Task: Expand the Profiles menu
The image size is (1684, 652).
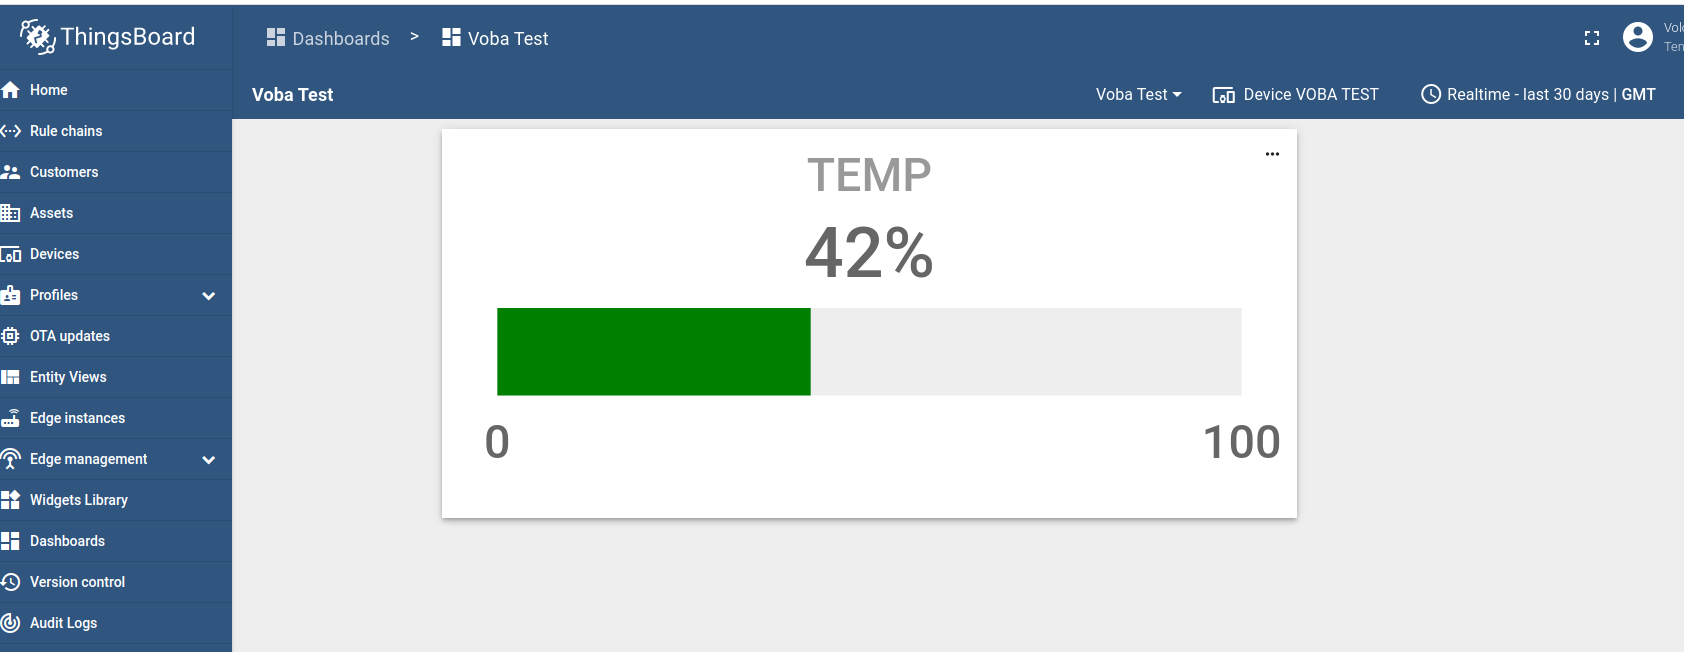Action: click(x=208, y=295)
